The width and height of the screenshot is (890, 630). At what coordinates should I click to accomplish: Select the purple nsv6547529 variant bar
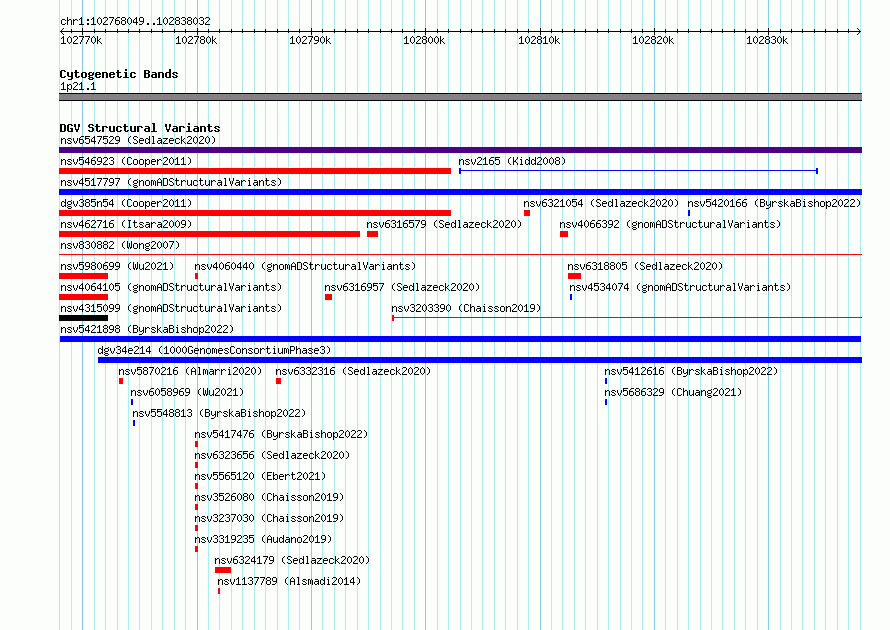460,150
